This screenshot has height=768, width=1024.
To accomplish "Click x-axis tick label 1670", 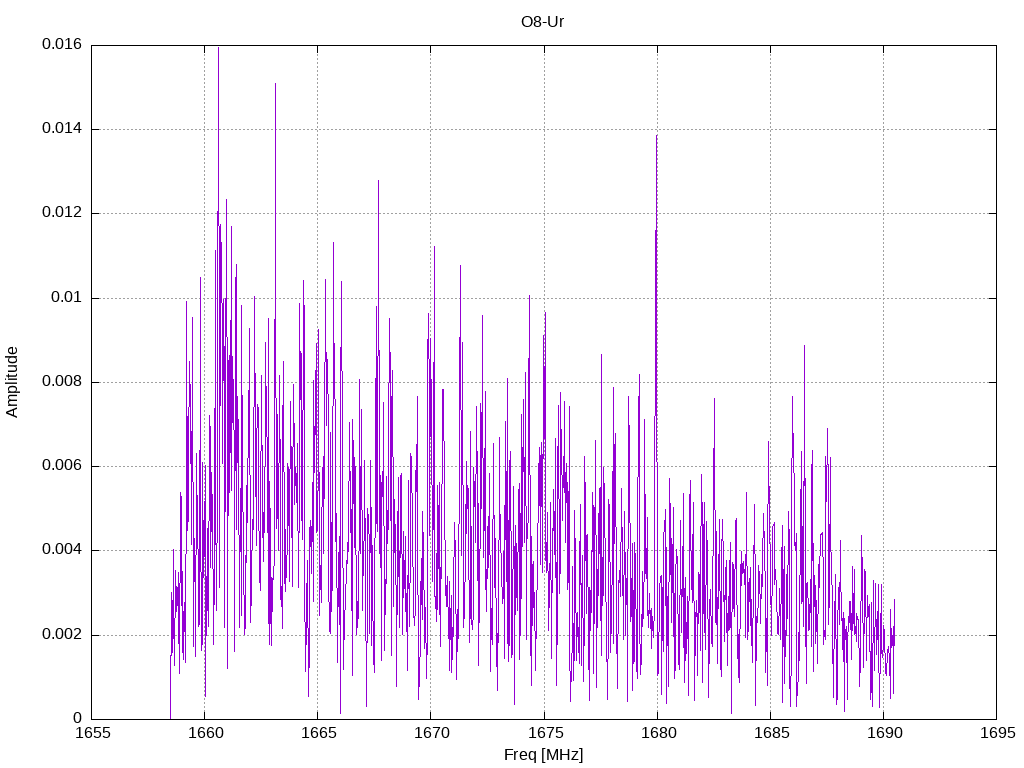I will point(432,733).
